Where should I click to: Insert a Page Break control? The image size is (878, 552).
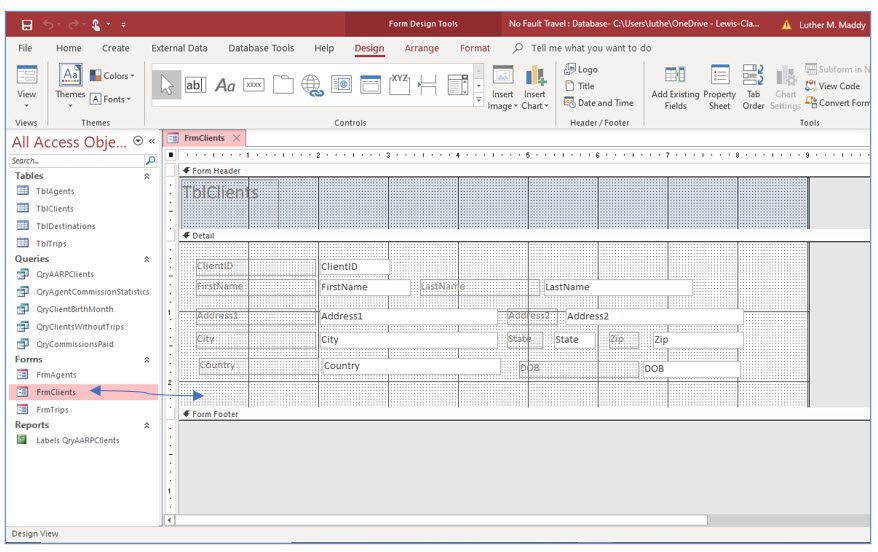(428, 85)
